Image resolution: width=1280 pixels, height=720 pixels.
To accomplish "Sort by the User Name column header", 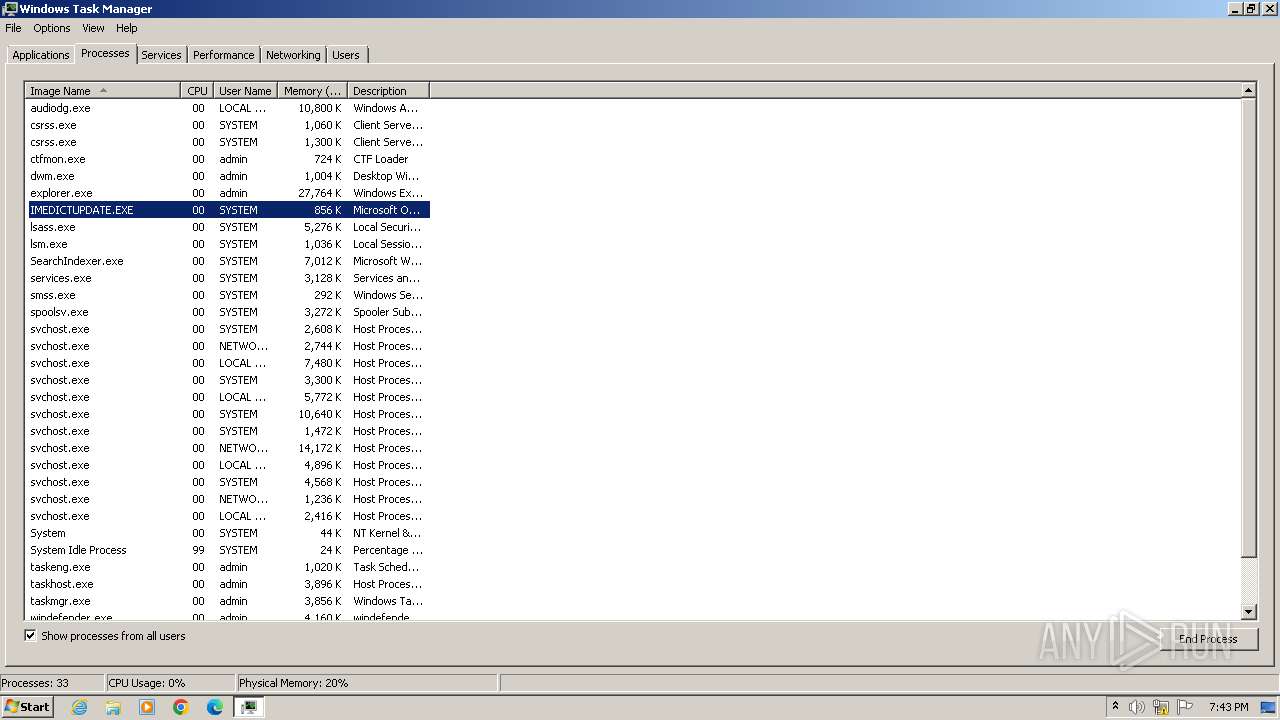I will click(x=245, y=91).
